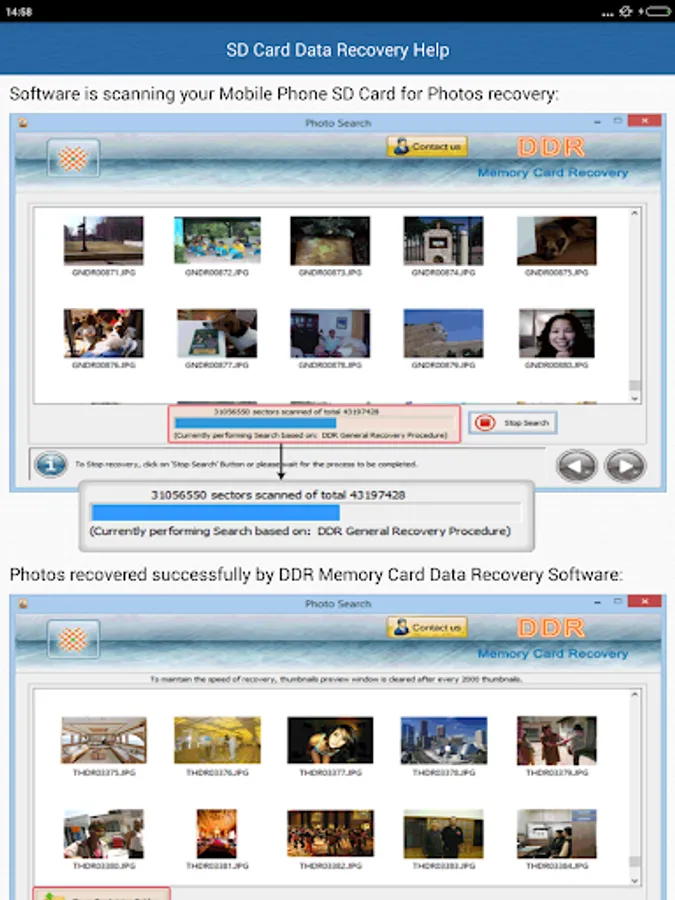Click the DDR logo icon in the lower Photo Search window
Screen dimensions: 675x900
(73, 639)
